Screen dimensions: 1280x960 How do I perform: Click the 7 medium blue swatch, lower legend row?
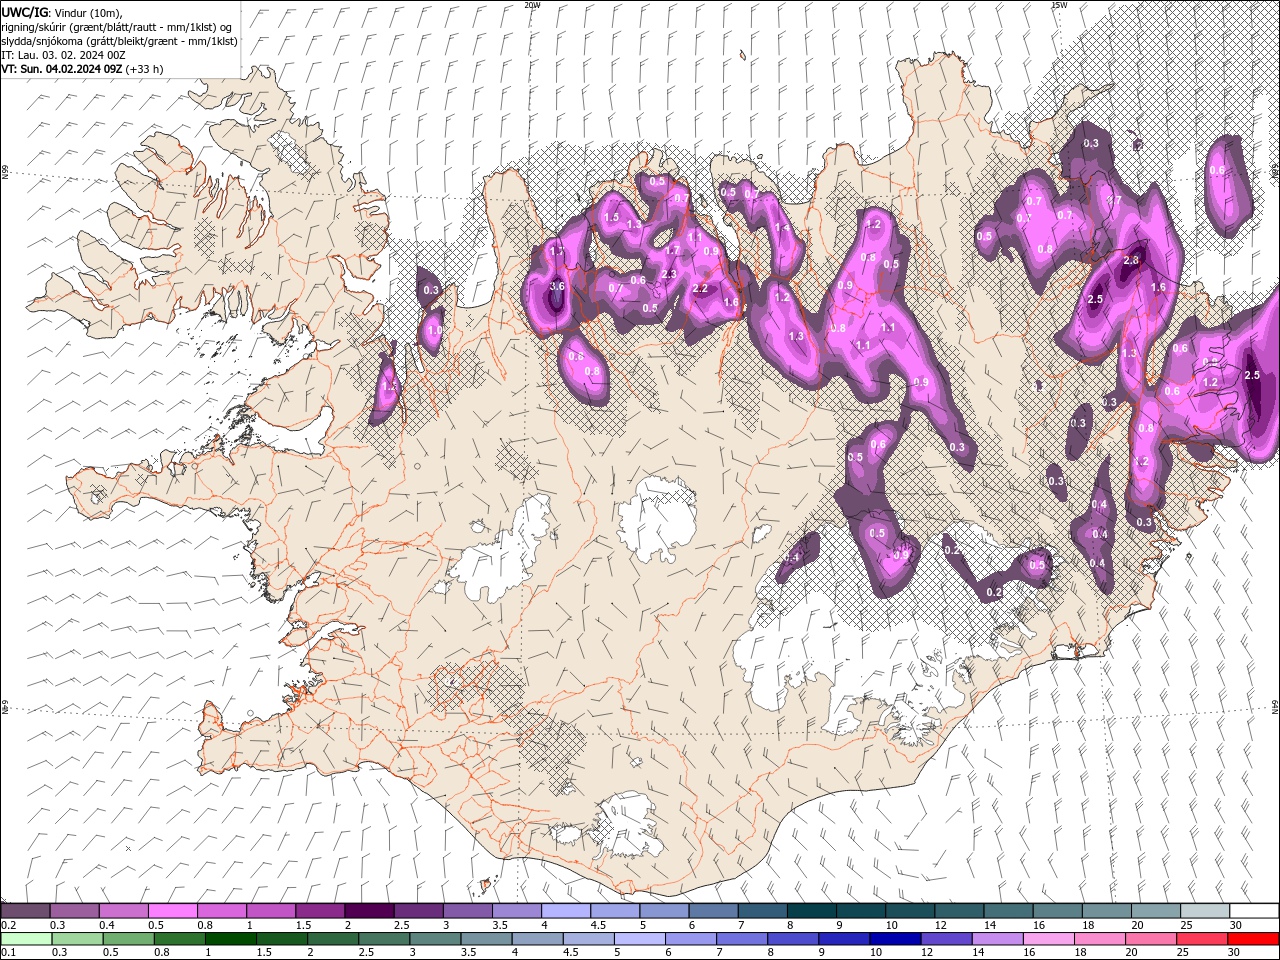[x=741, y=939]
